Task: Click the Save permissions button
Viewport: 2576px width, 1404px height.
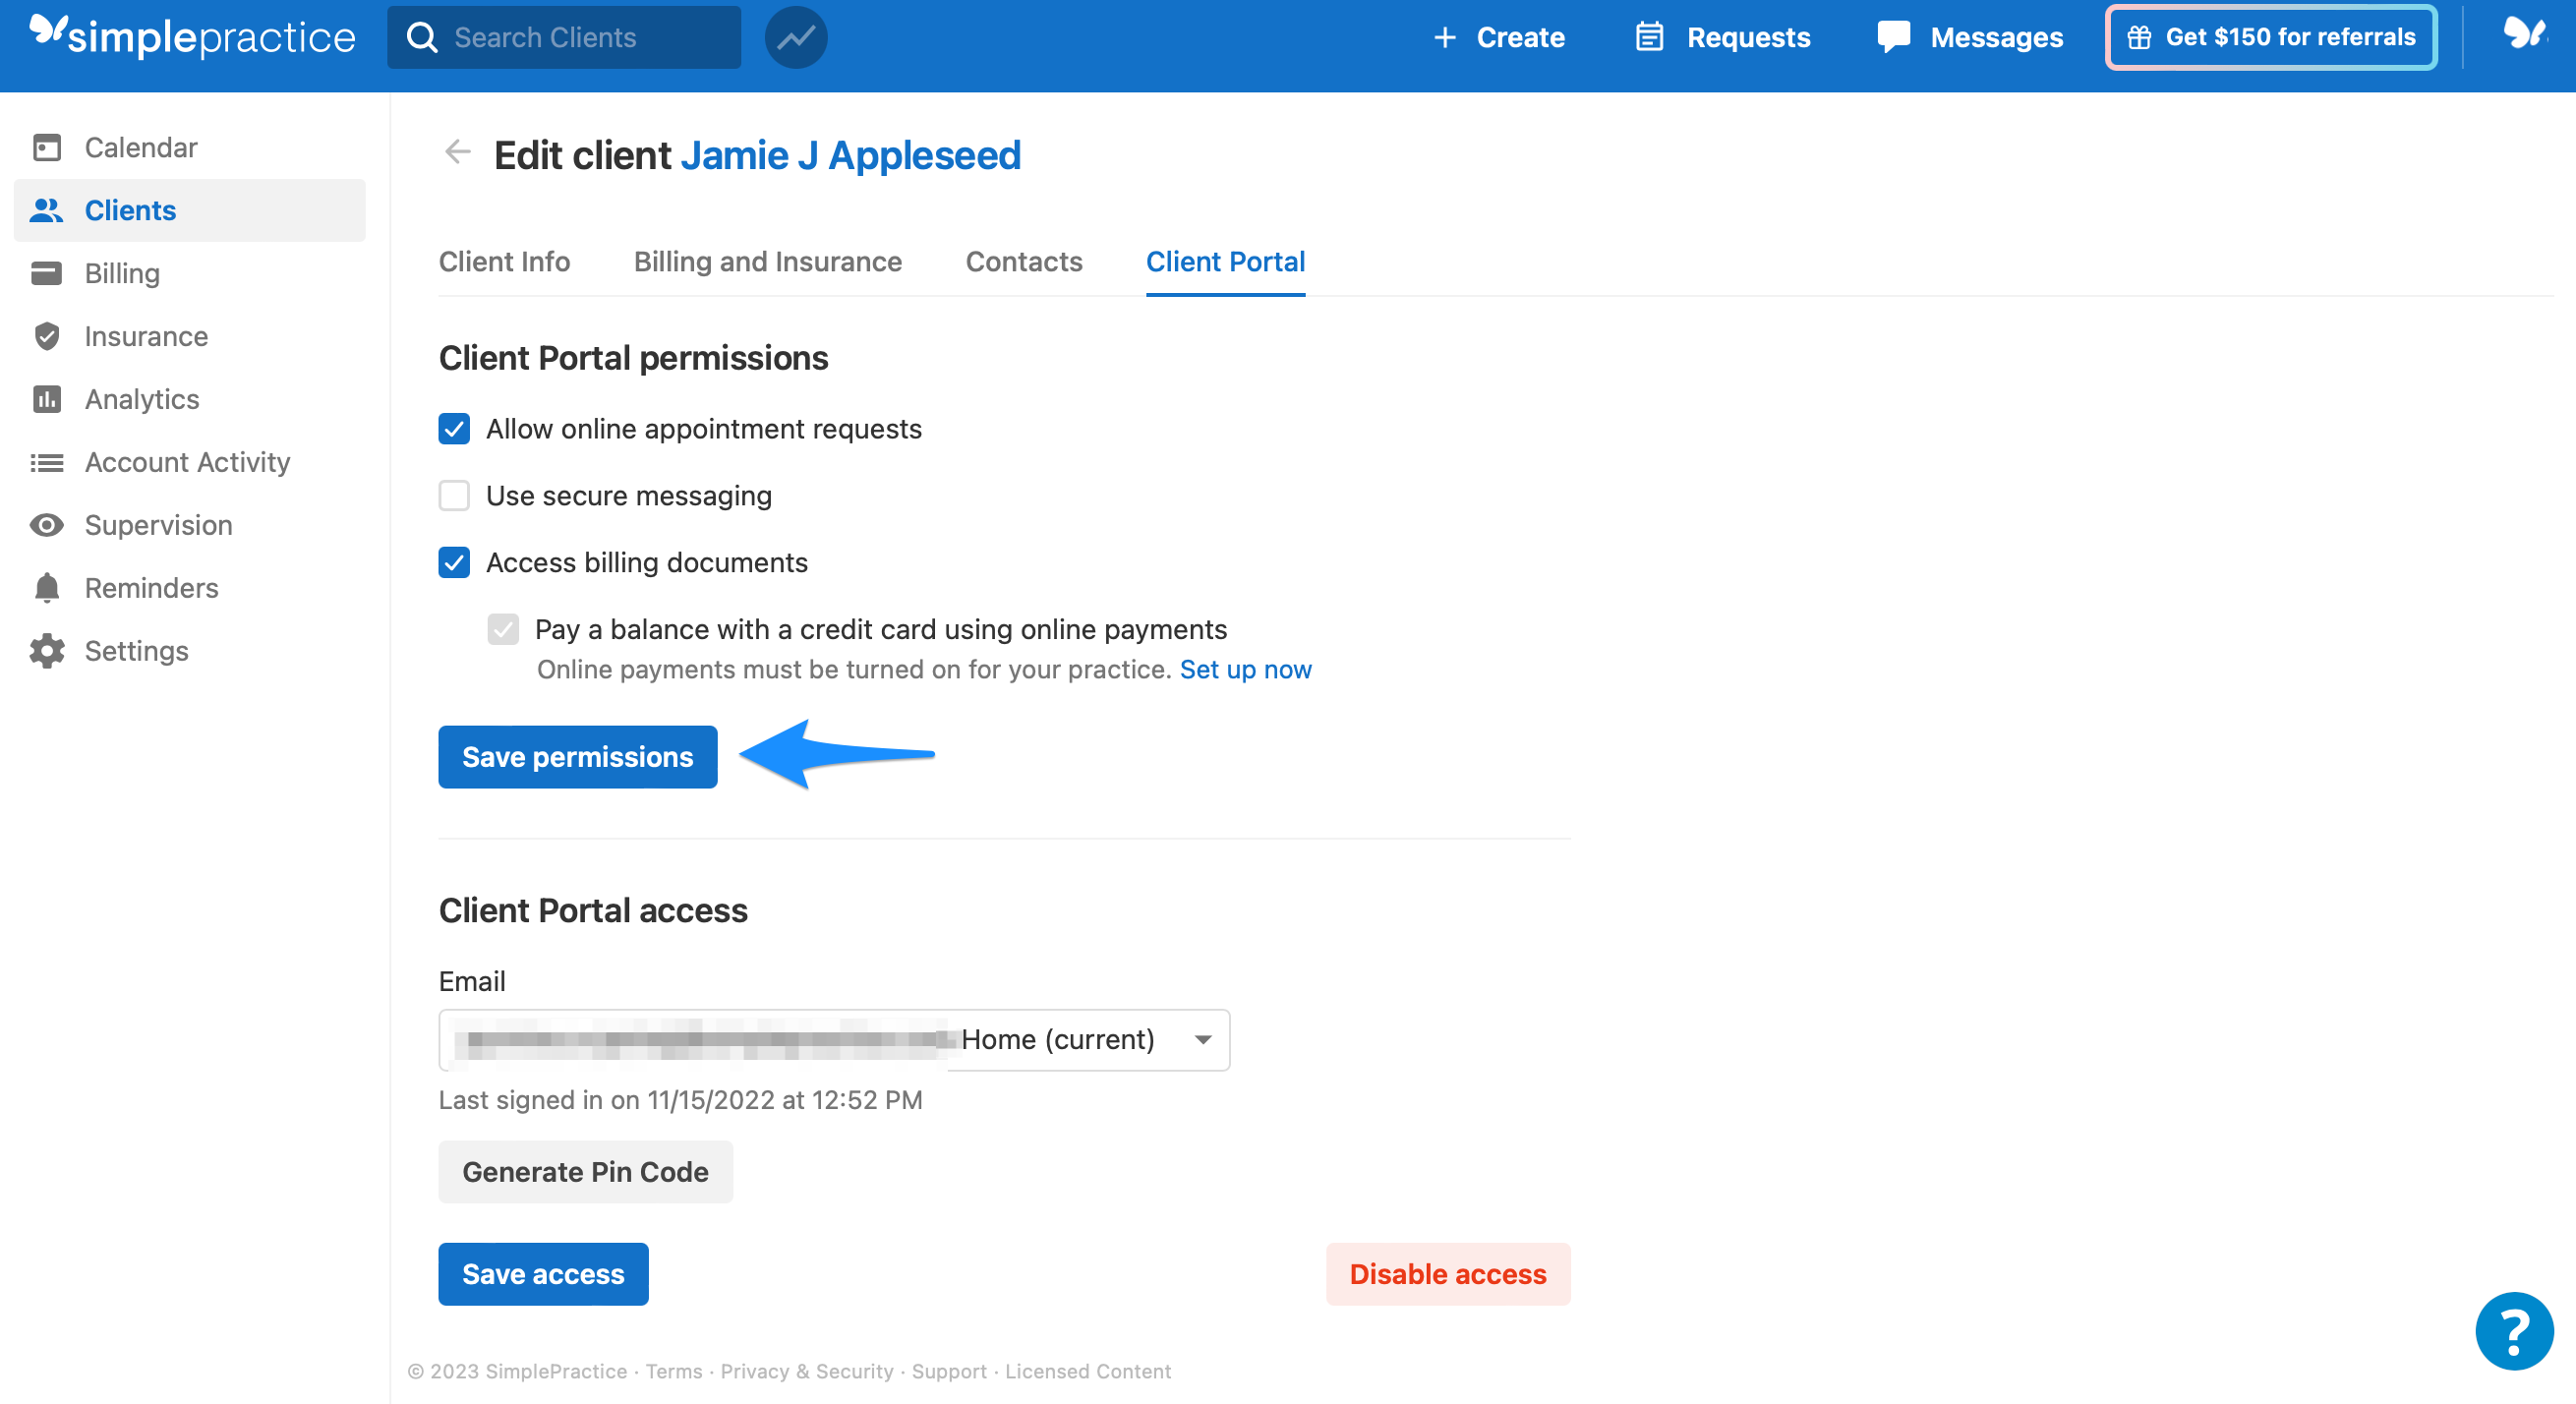Action: (x=578, y=757)
